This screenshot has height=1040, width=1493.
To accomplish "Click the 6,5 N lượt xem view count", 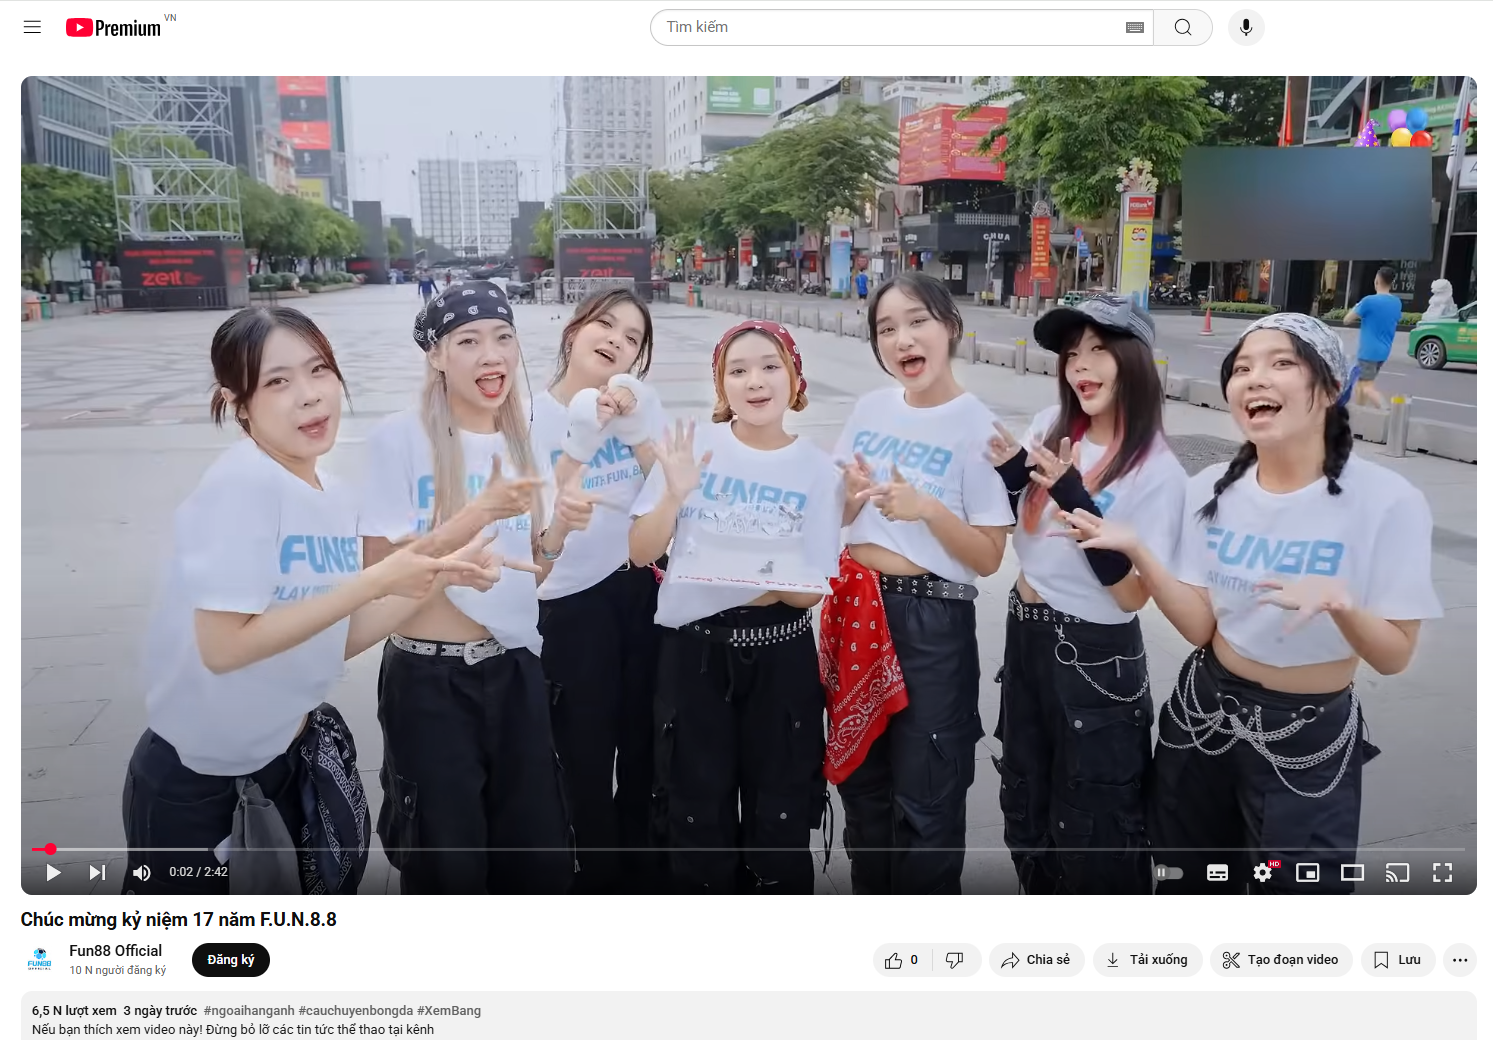I will coord(74,1011).
